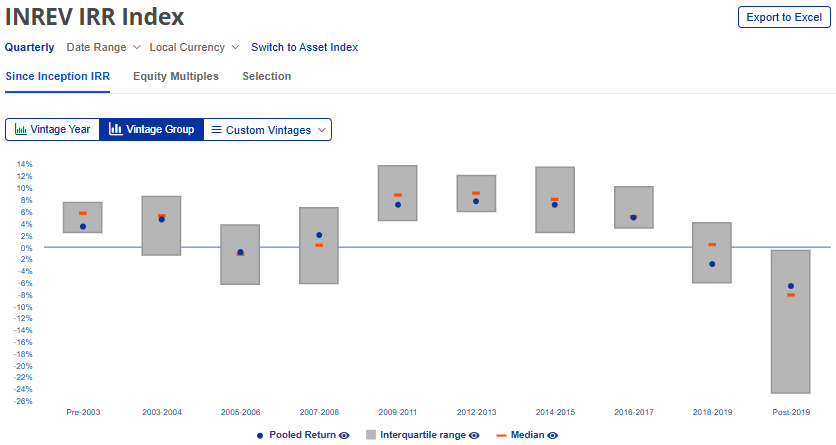The image size is (836, 445).
Task: Click the grey Interquartile range legend swatch
Action: pos(371,435)
